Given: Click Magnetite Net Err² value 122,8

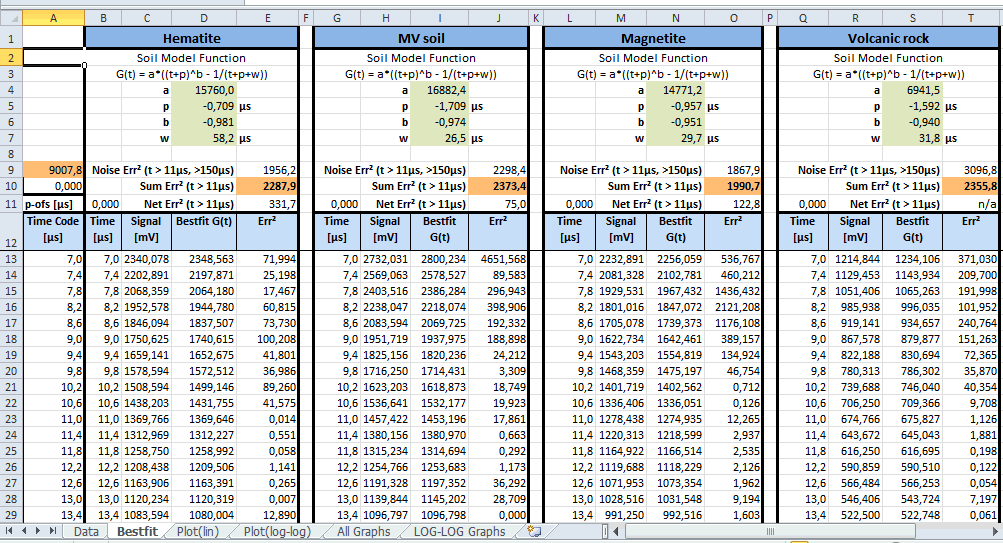Looking at the screenshot, I should pyautogui.click(x=733, y=204).
